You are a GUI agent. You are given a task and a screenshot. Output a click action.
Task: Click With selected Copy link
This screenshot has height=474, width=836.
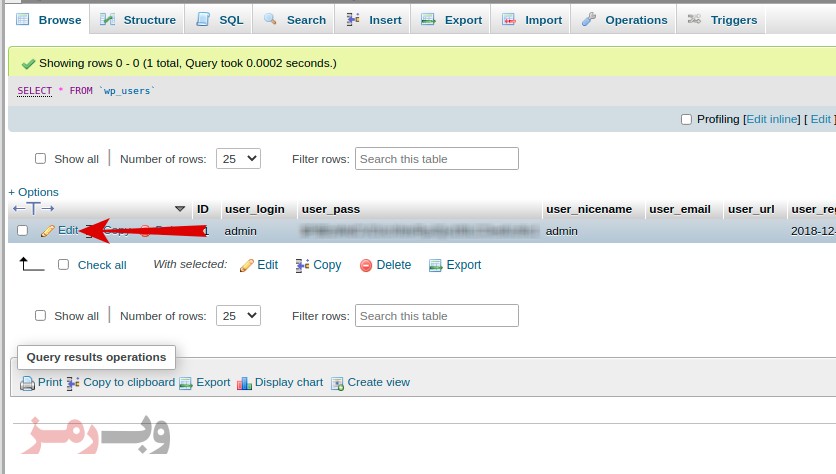tap(327, 265)
